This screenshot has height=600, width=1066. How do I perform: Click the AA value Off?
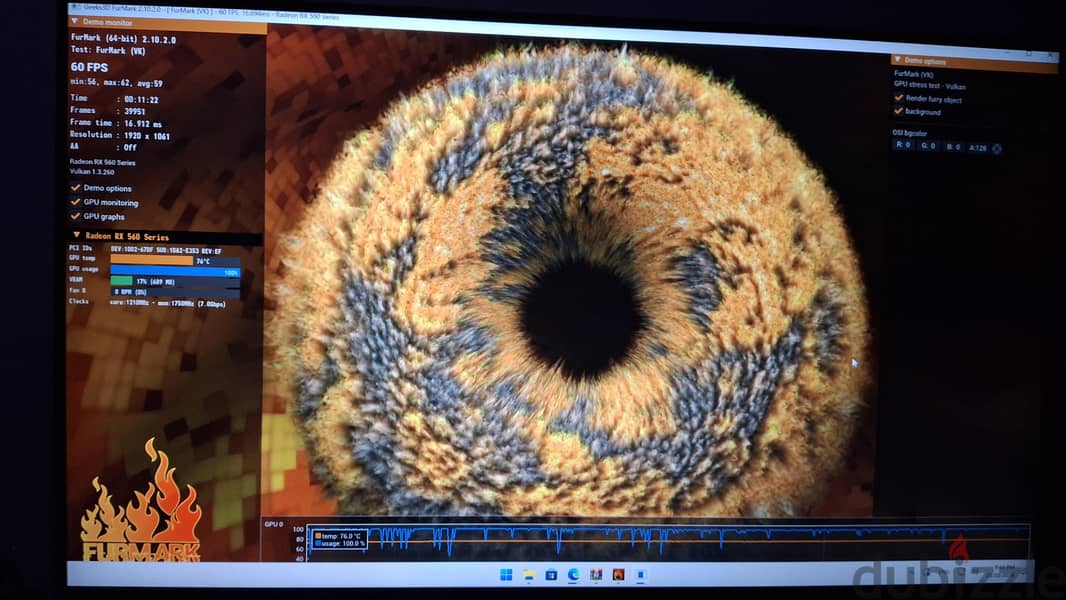[x=130, y=147]
